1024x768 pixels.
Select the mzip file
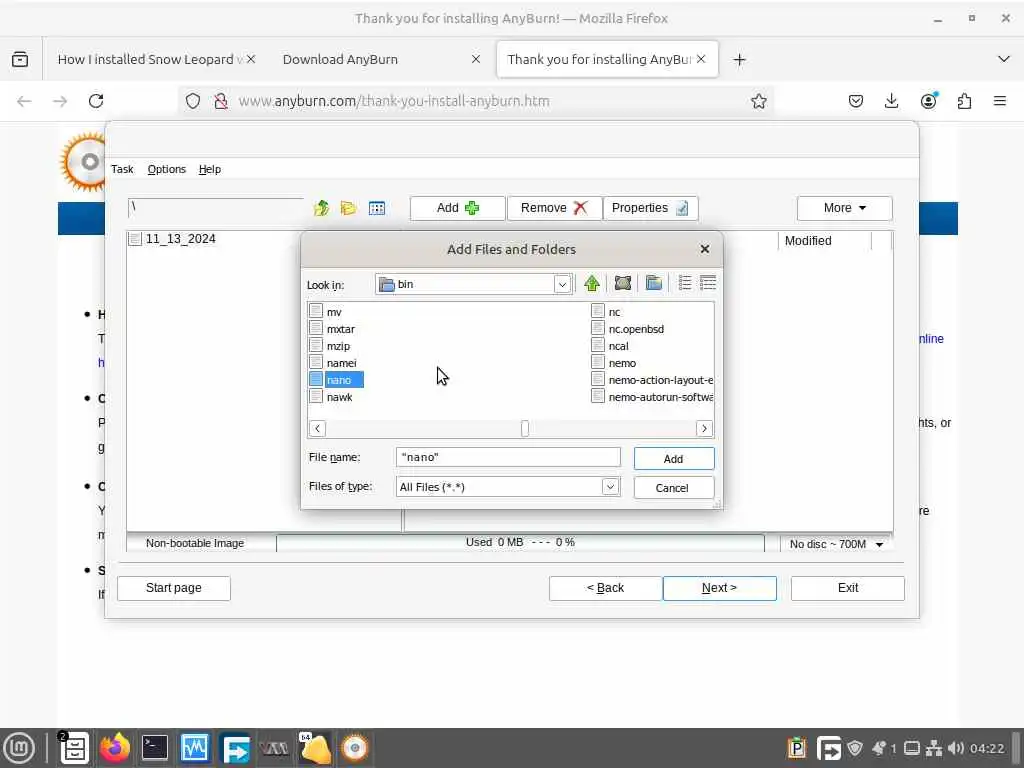(338, 346)
